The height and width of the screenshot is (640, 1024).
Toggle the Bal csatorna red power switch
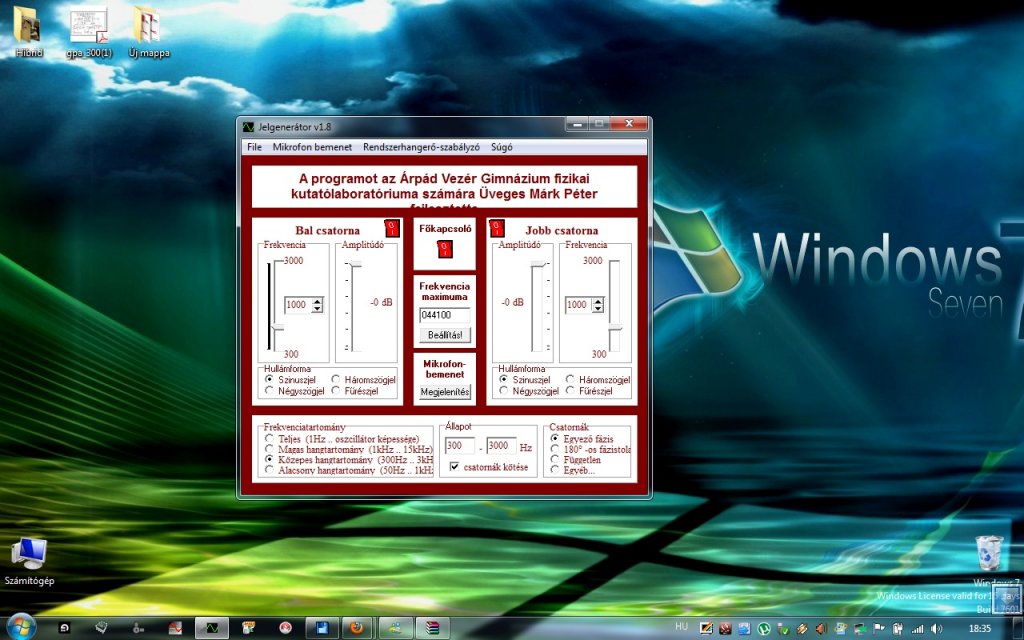(x=392, y=228)
